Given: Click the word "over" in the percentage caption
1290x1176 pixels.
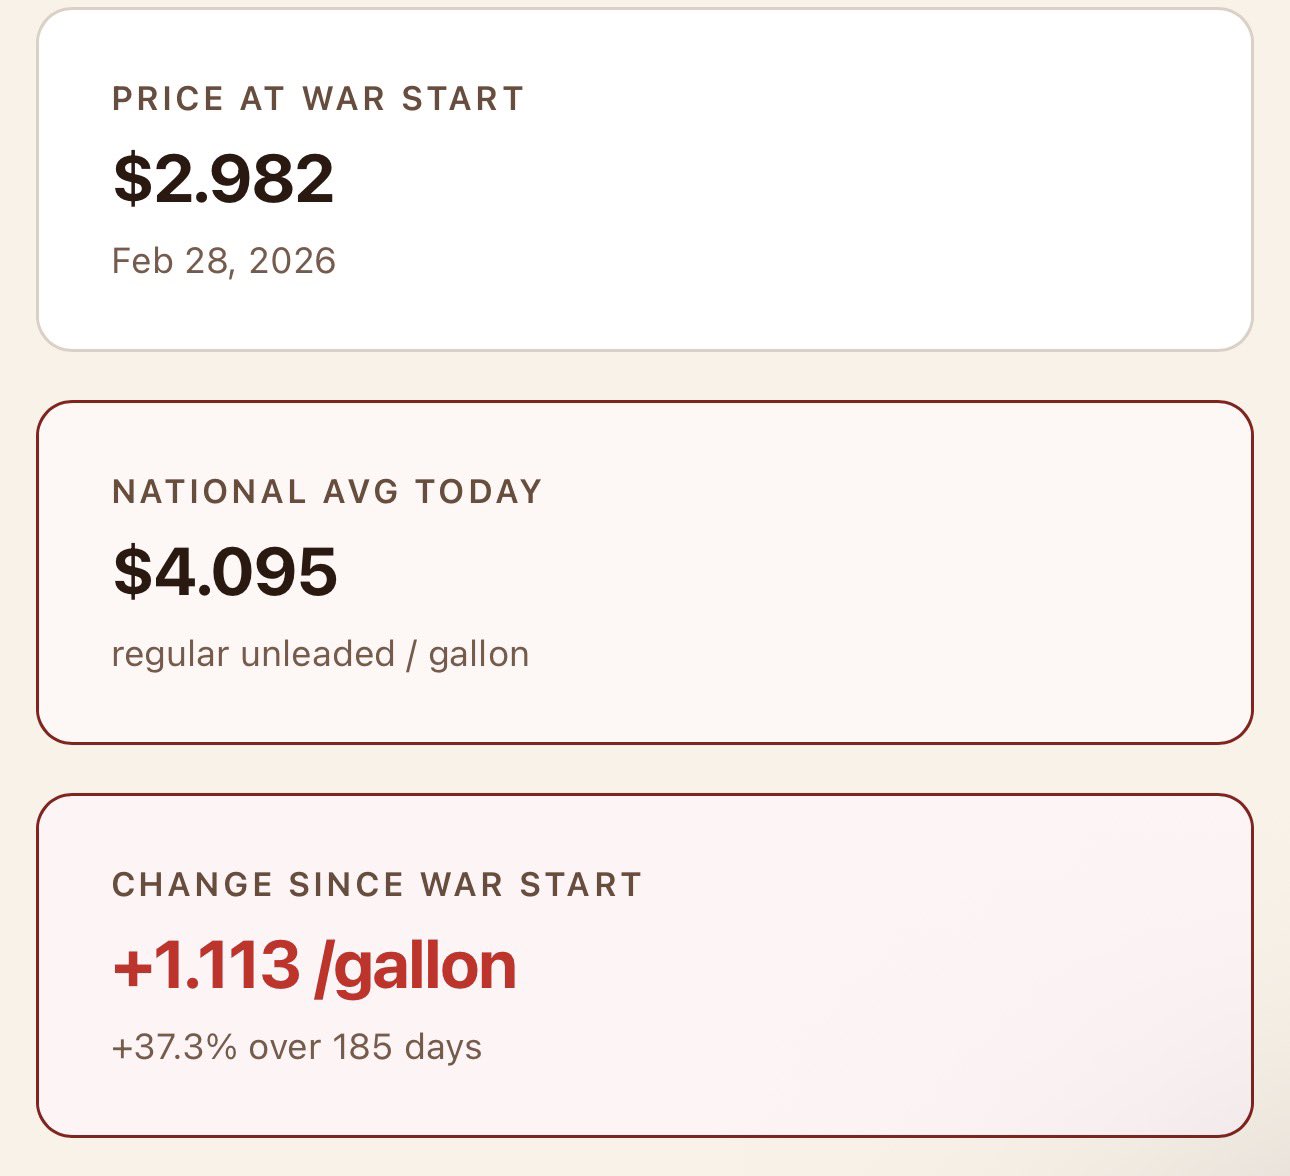Looking at the screenshot, I should click(x=286, y=1048).
